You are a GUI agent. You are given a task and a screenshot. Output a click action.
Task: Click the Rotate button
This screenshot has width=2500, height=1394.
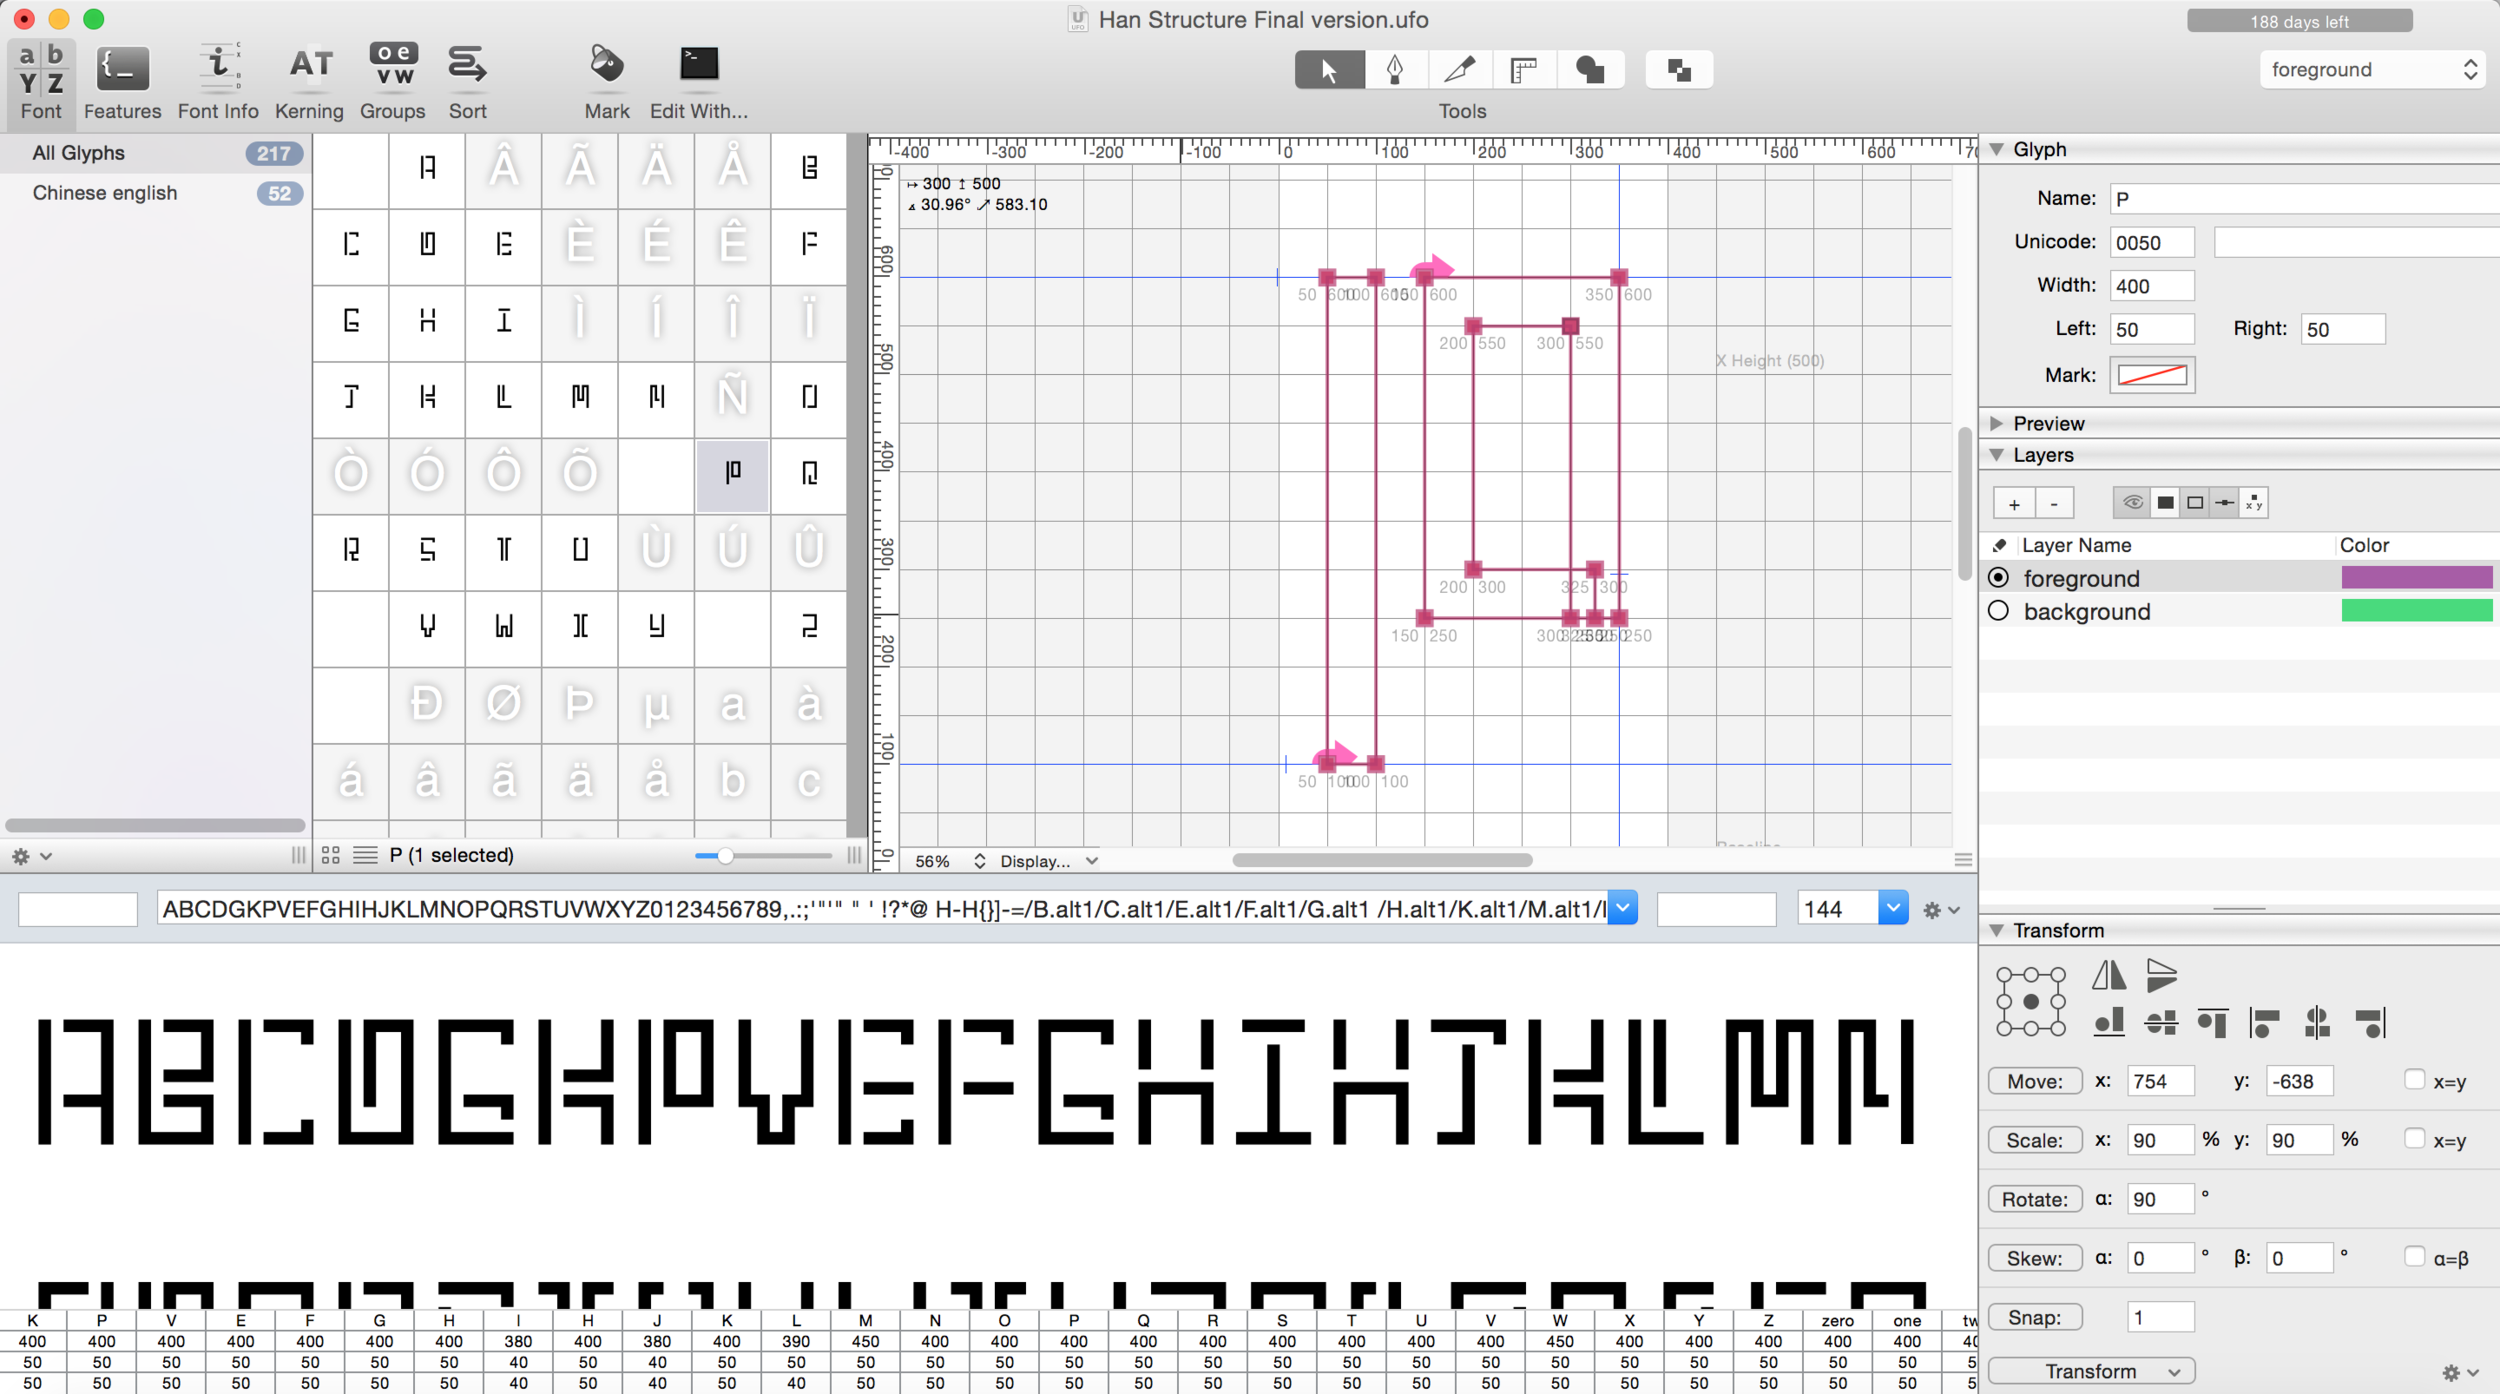tap(2035, 1199)
